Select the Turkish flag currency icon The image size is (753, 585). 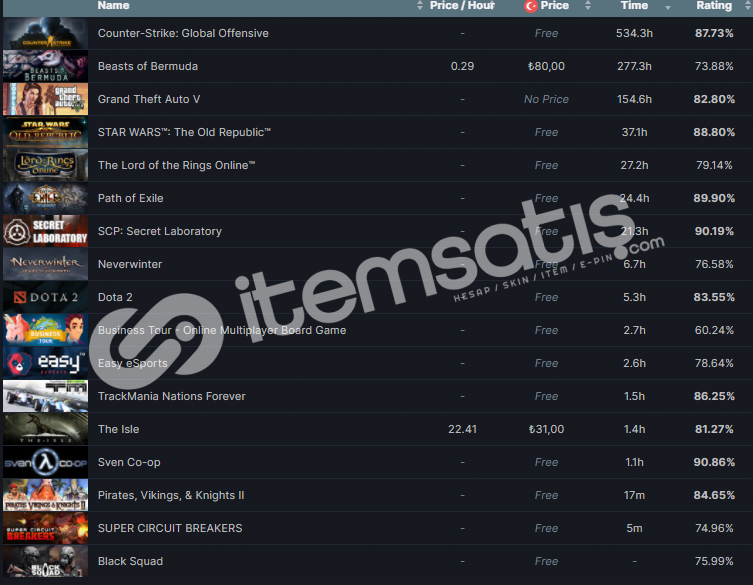531,6
